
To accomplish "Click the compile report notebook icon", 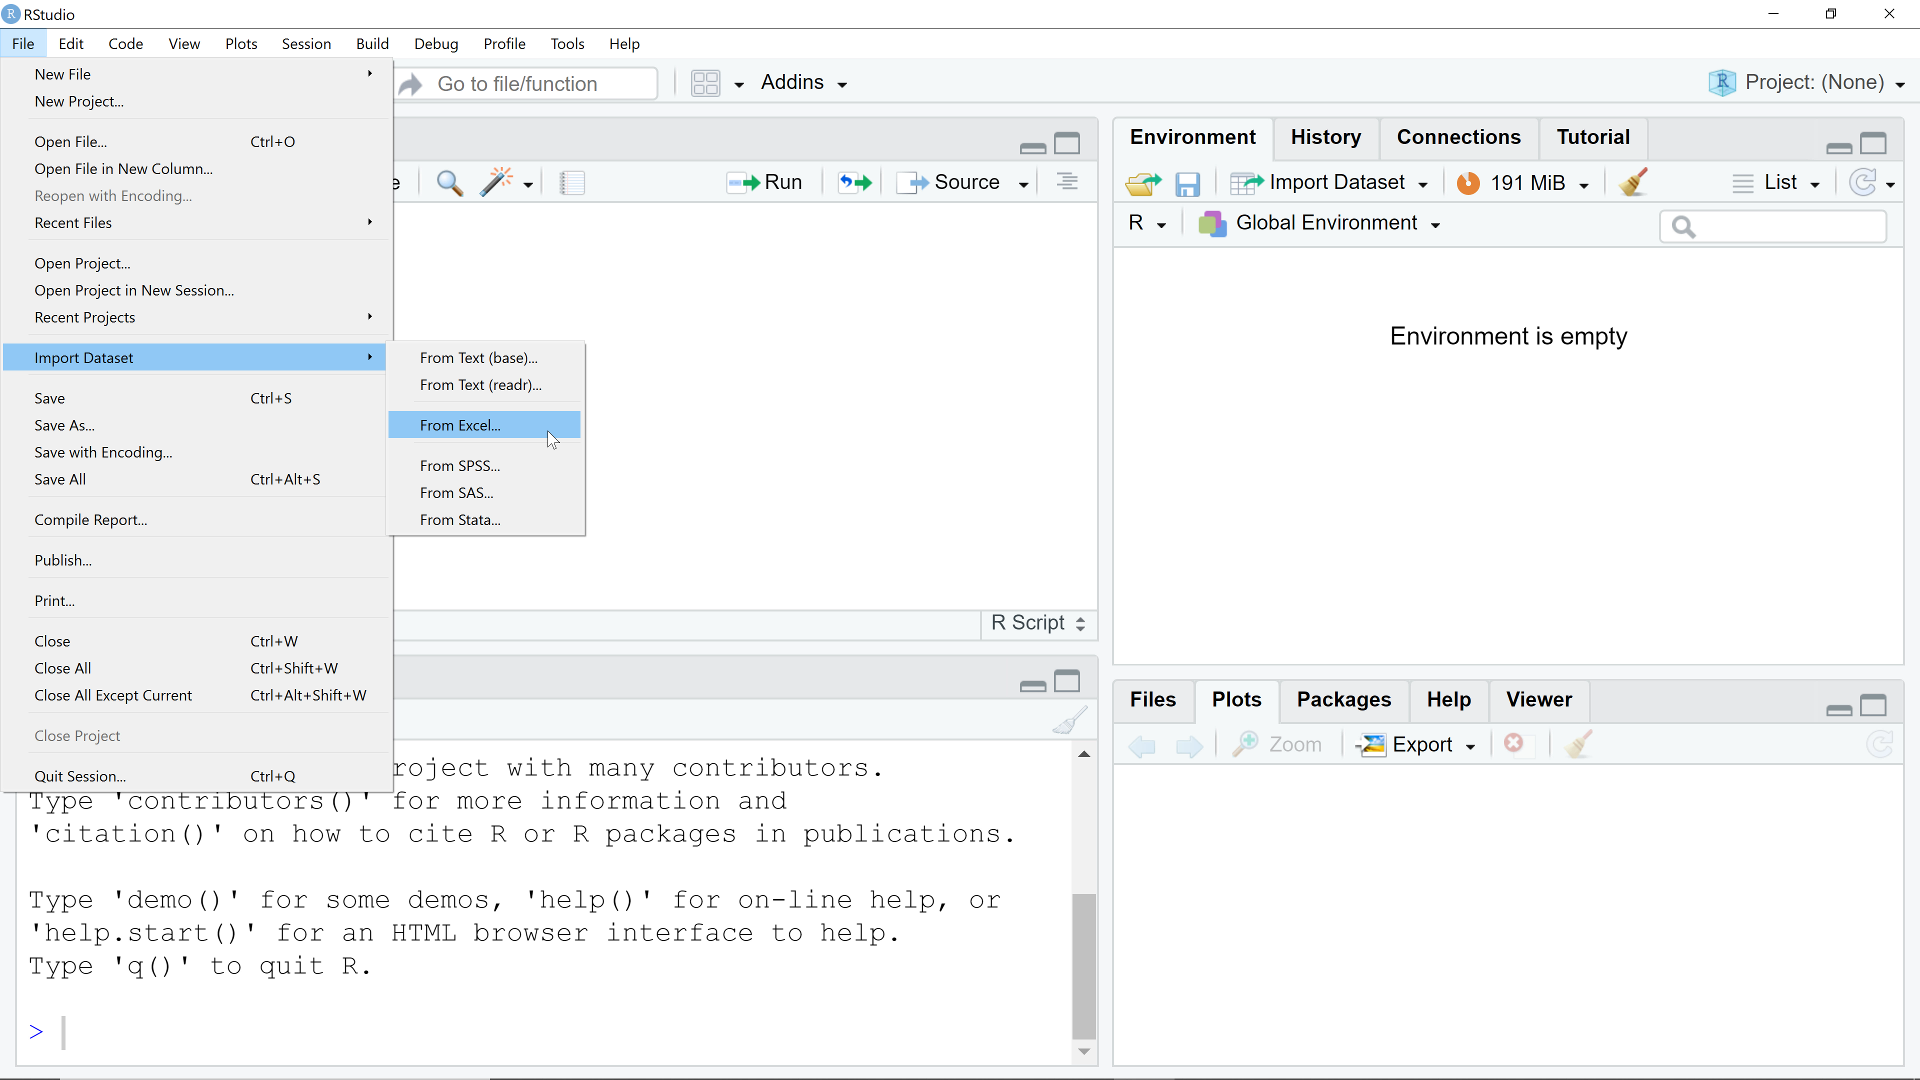I will [x=572, y=183].
